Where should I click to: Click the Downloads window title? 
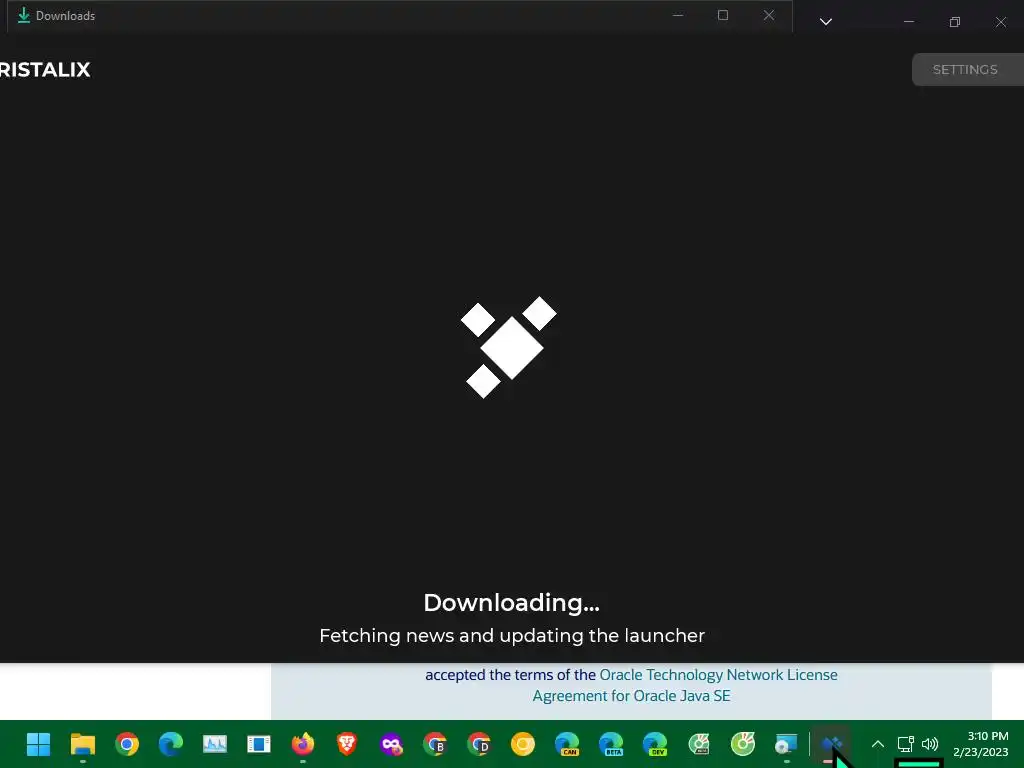tap(65, 16)
